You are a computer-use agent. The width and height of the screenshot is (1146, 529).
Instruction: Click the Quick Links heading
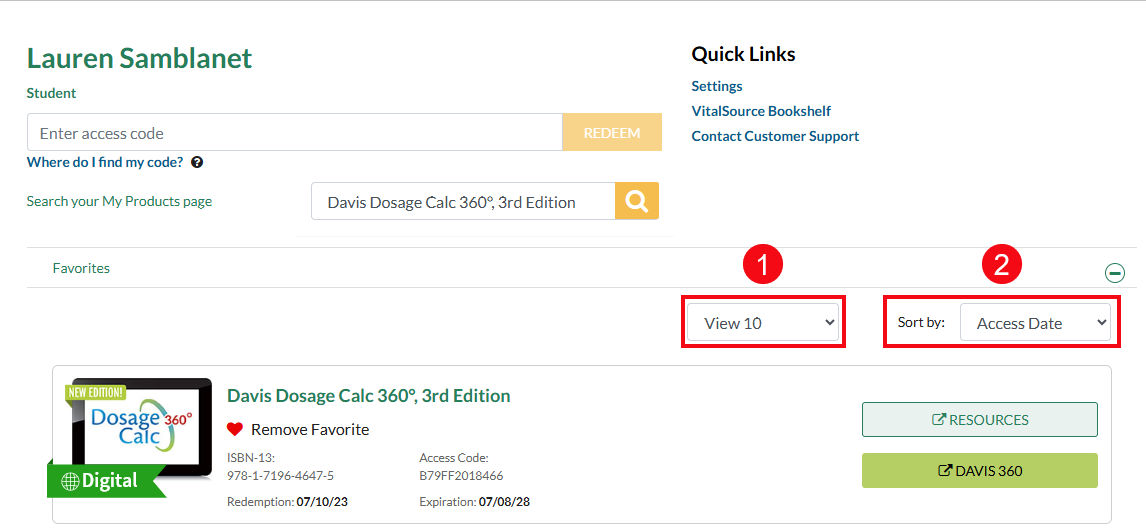click(x=743, y=54)
